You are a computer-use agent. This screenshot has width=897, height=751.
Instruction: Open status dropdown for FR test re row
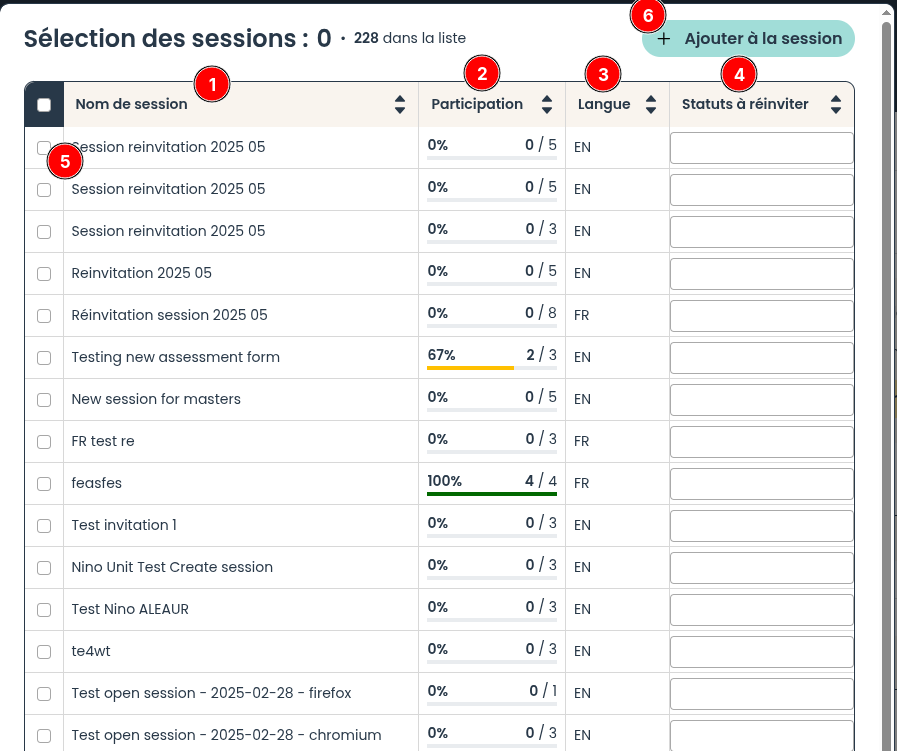(761, 441)
